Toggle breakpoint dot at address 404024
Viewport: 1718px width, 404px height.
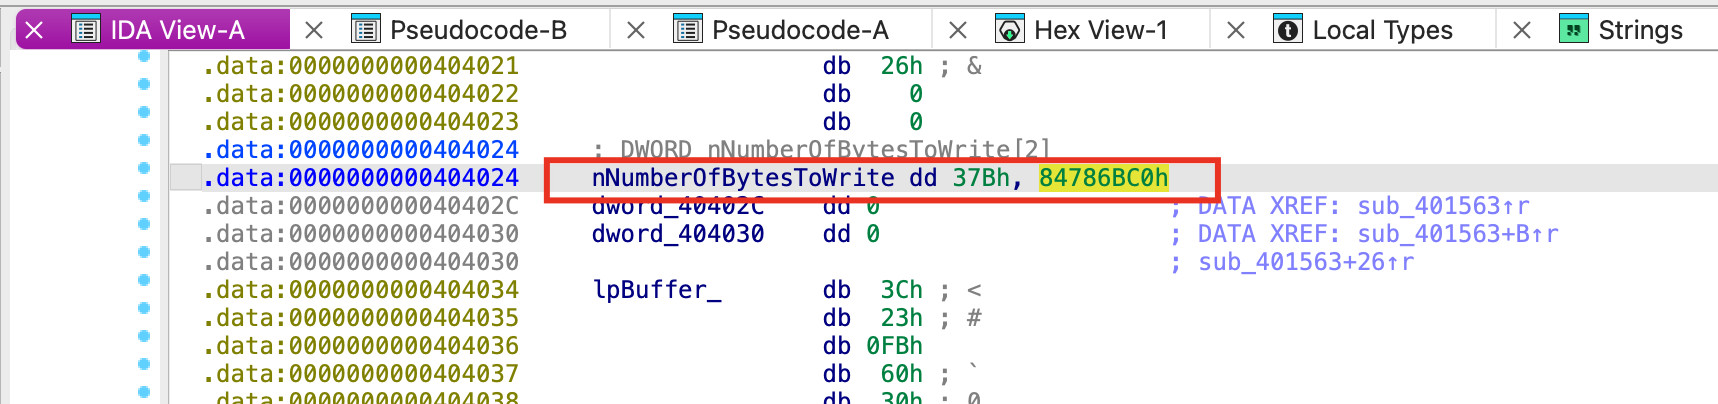click(144, 168)
